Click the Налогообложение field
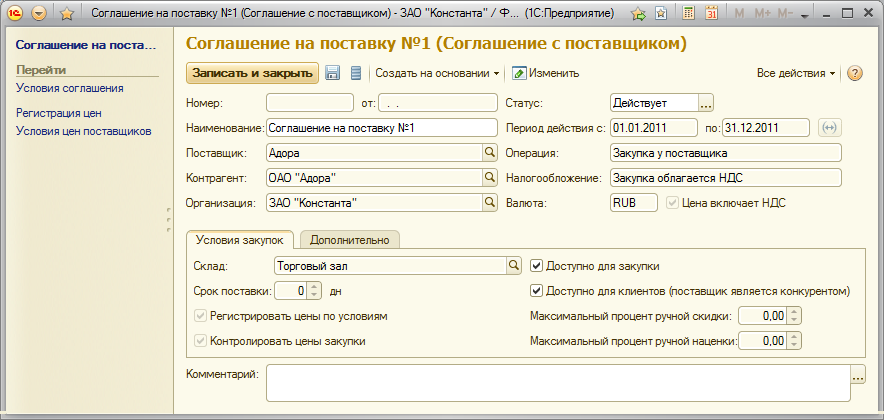 726,178
